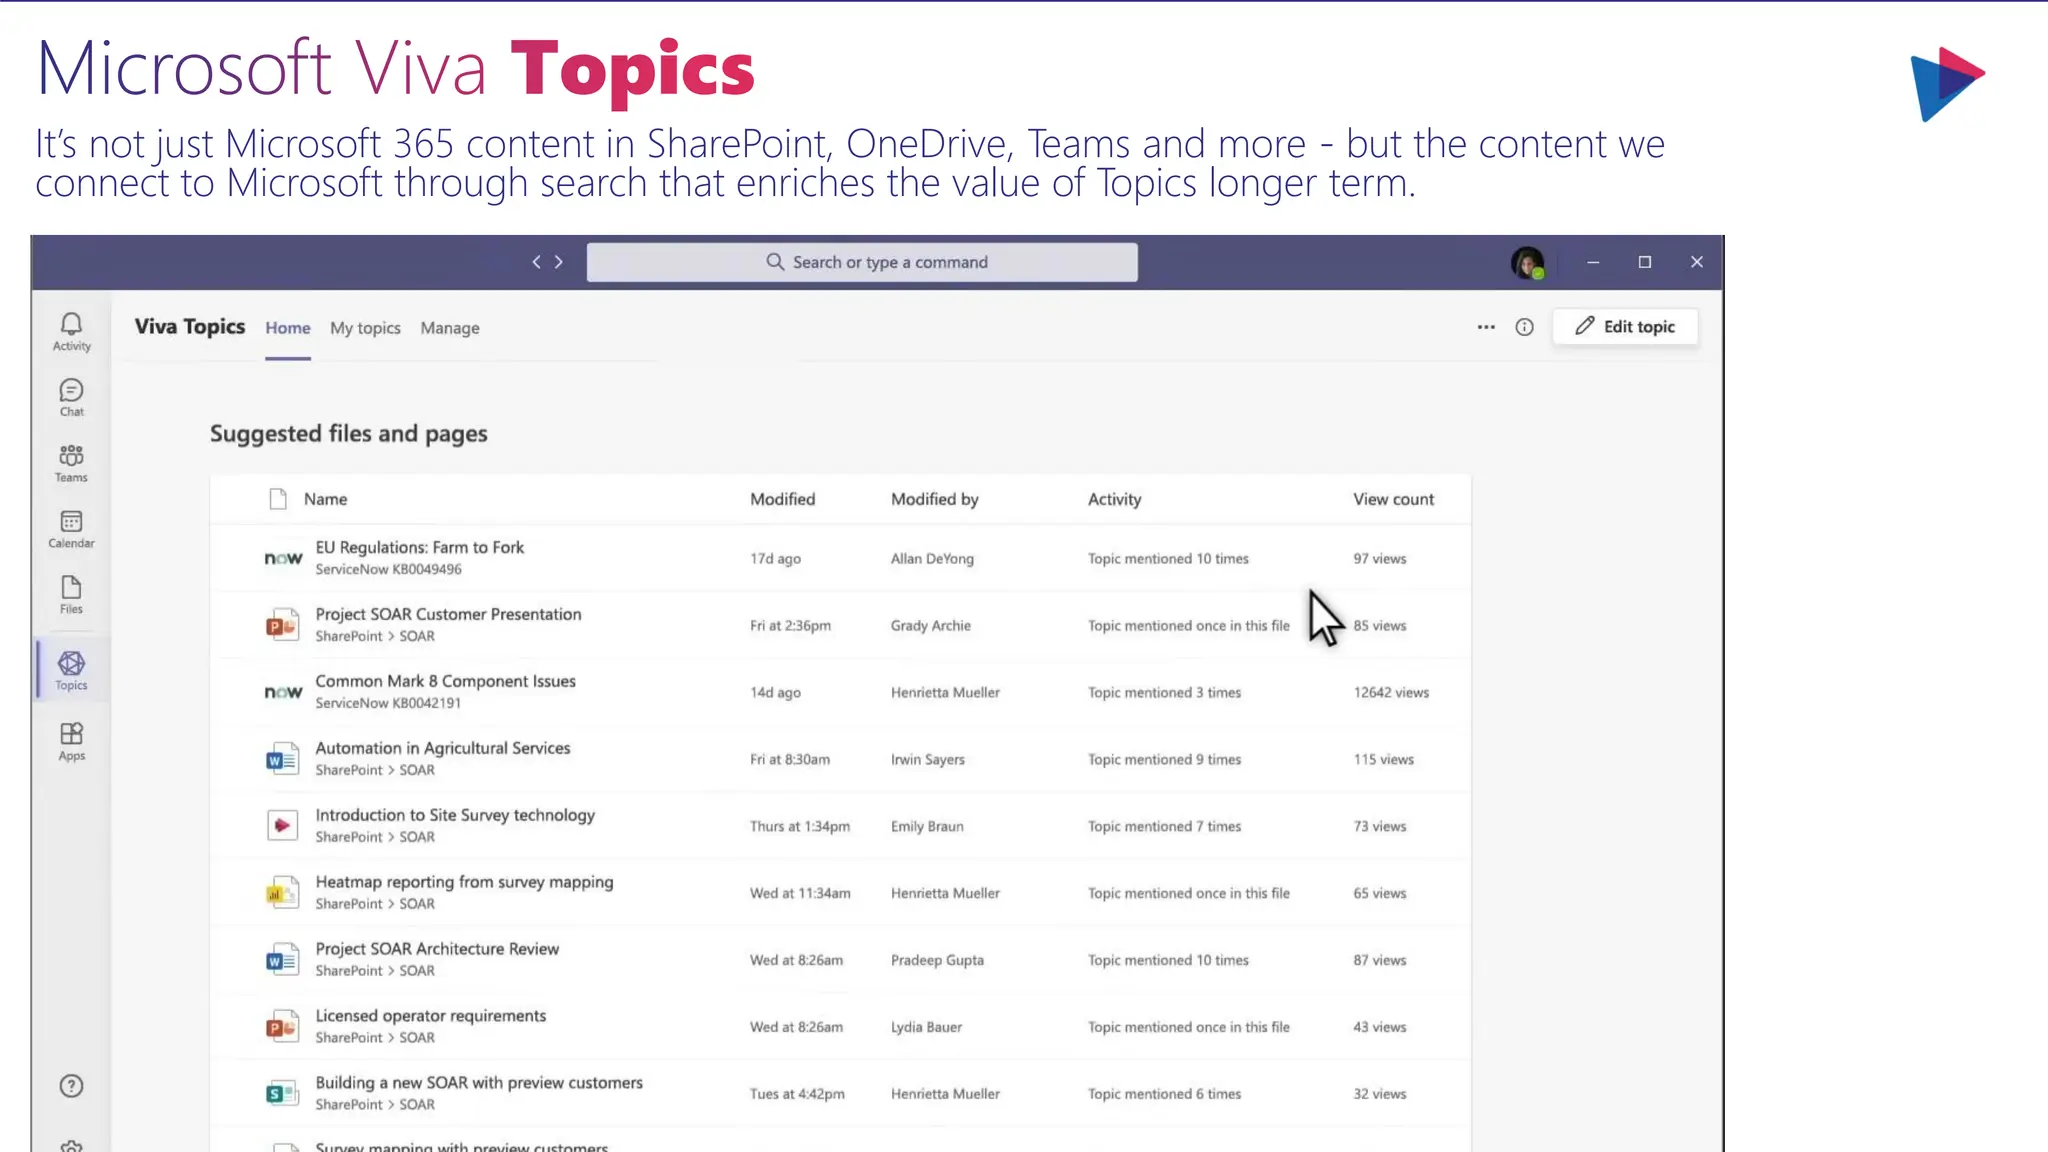Click the 17d ago modified cell
The image size is (2048, 1152).
[775, 559]
